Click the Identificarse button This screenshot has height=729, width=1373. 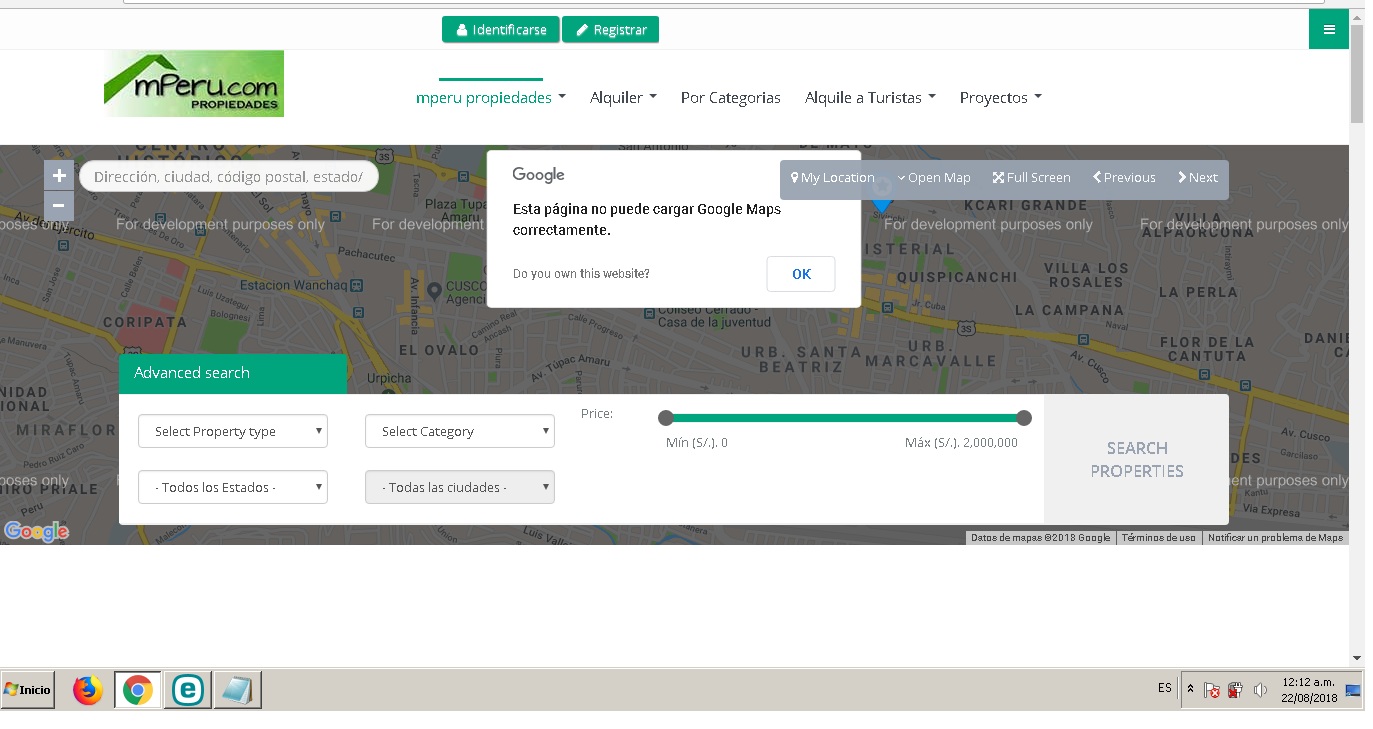pyautogui.click(x=500, y=30)
